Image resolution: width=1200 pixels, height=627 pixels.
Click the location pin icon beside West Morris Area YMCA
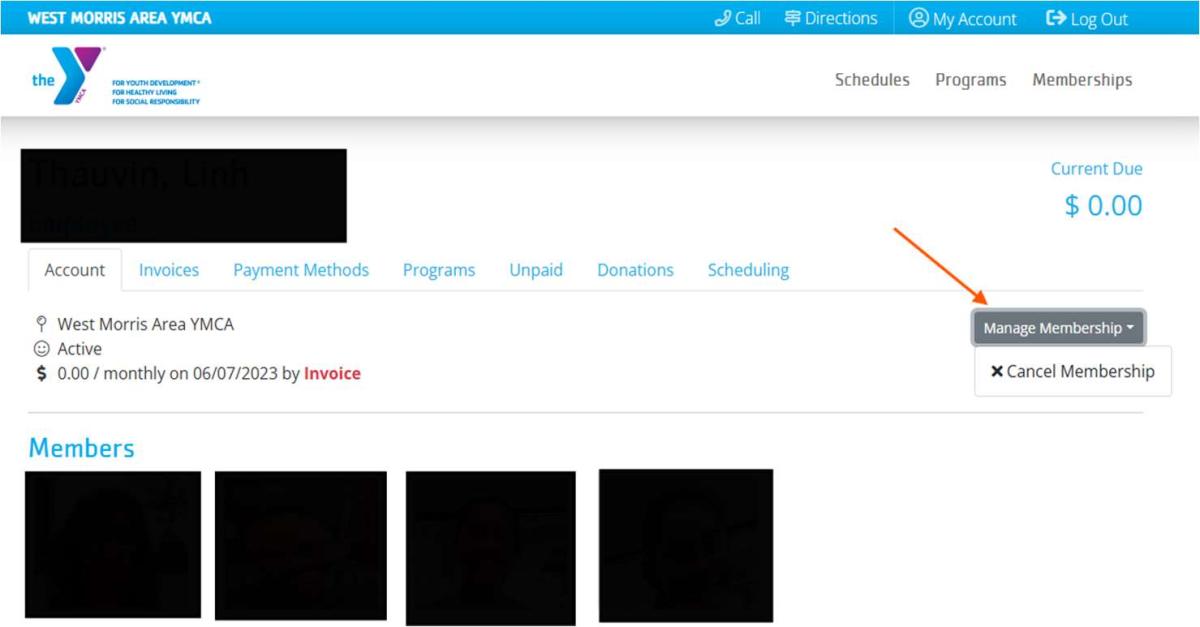tap(41, 324)
